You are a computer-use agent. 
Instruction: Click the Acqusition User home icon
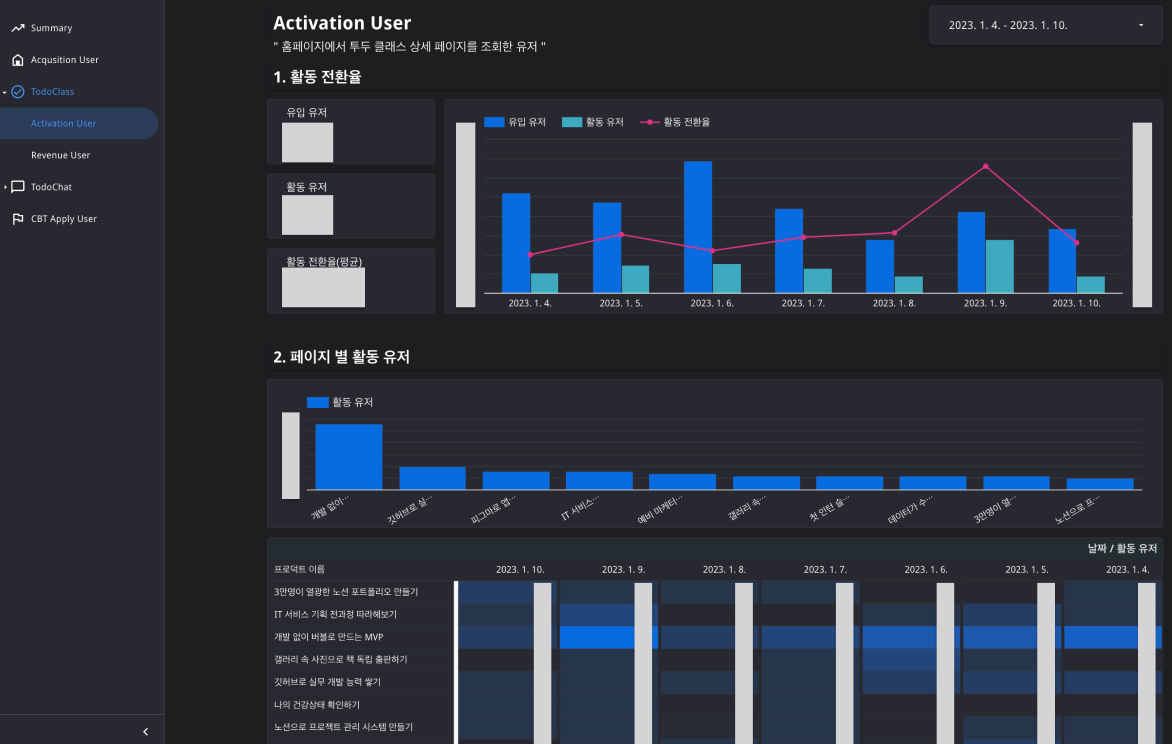[x=18, y=60]
